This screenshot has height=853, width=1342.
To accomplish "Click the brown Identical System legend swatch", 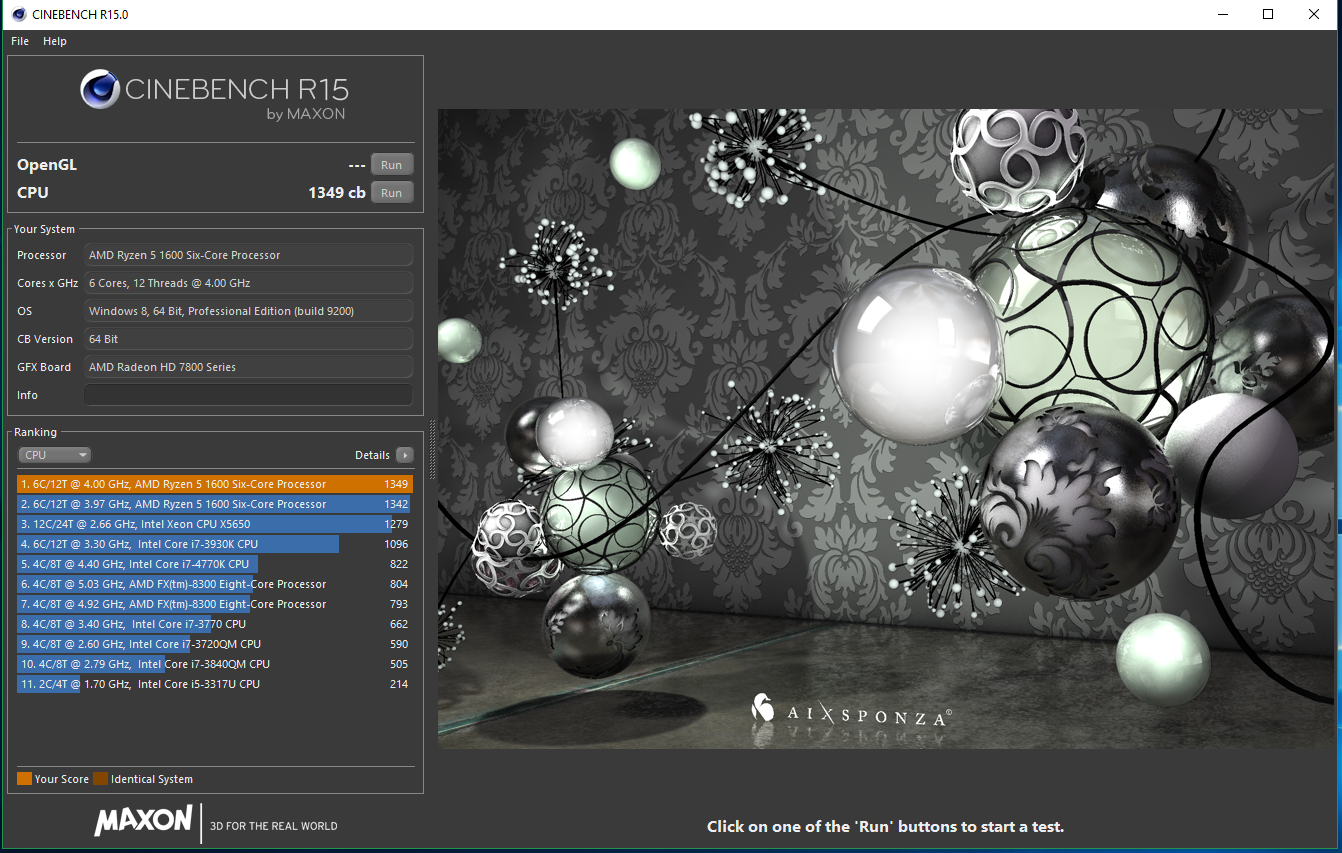I will pyautogui.click(x=100, y=779).
